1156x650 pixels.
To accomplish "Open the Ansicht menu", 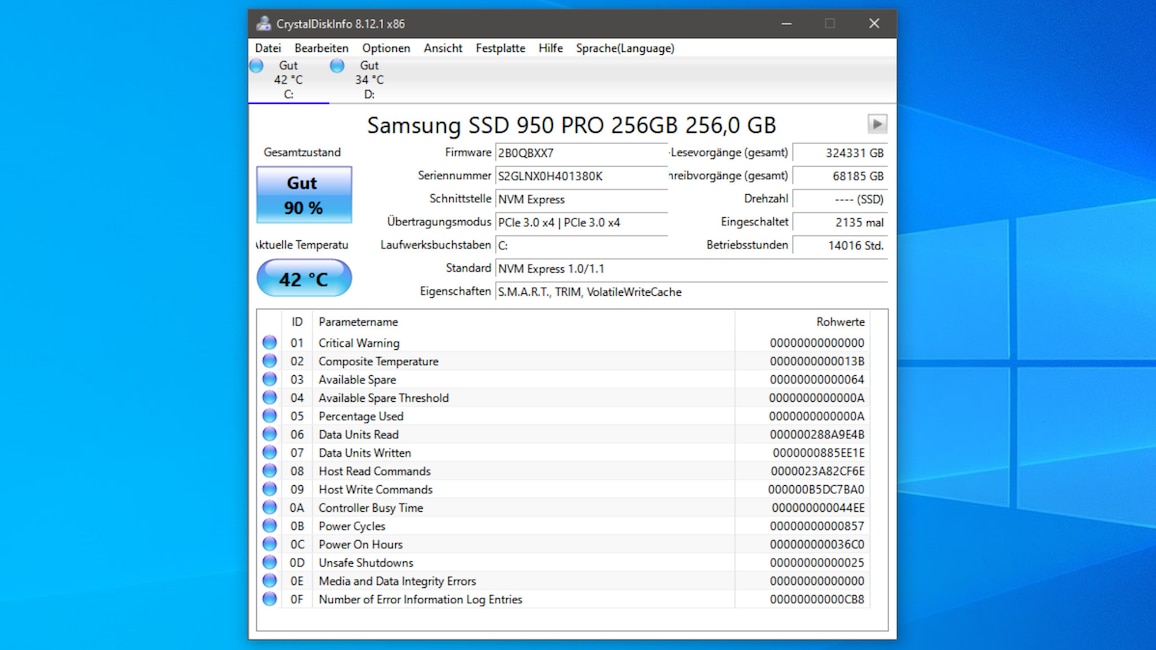I will [x=443, y=48].
